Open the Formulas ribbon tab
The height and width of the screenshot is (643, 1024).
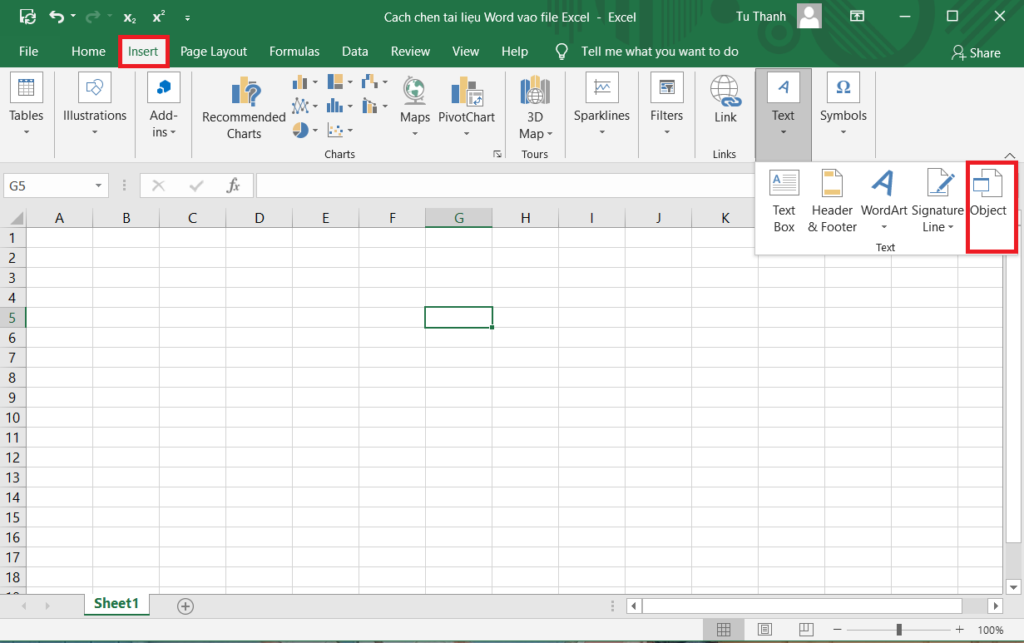click(294, 52)
